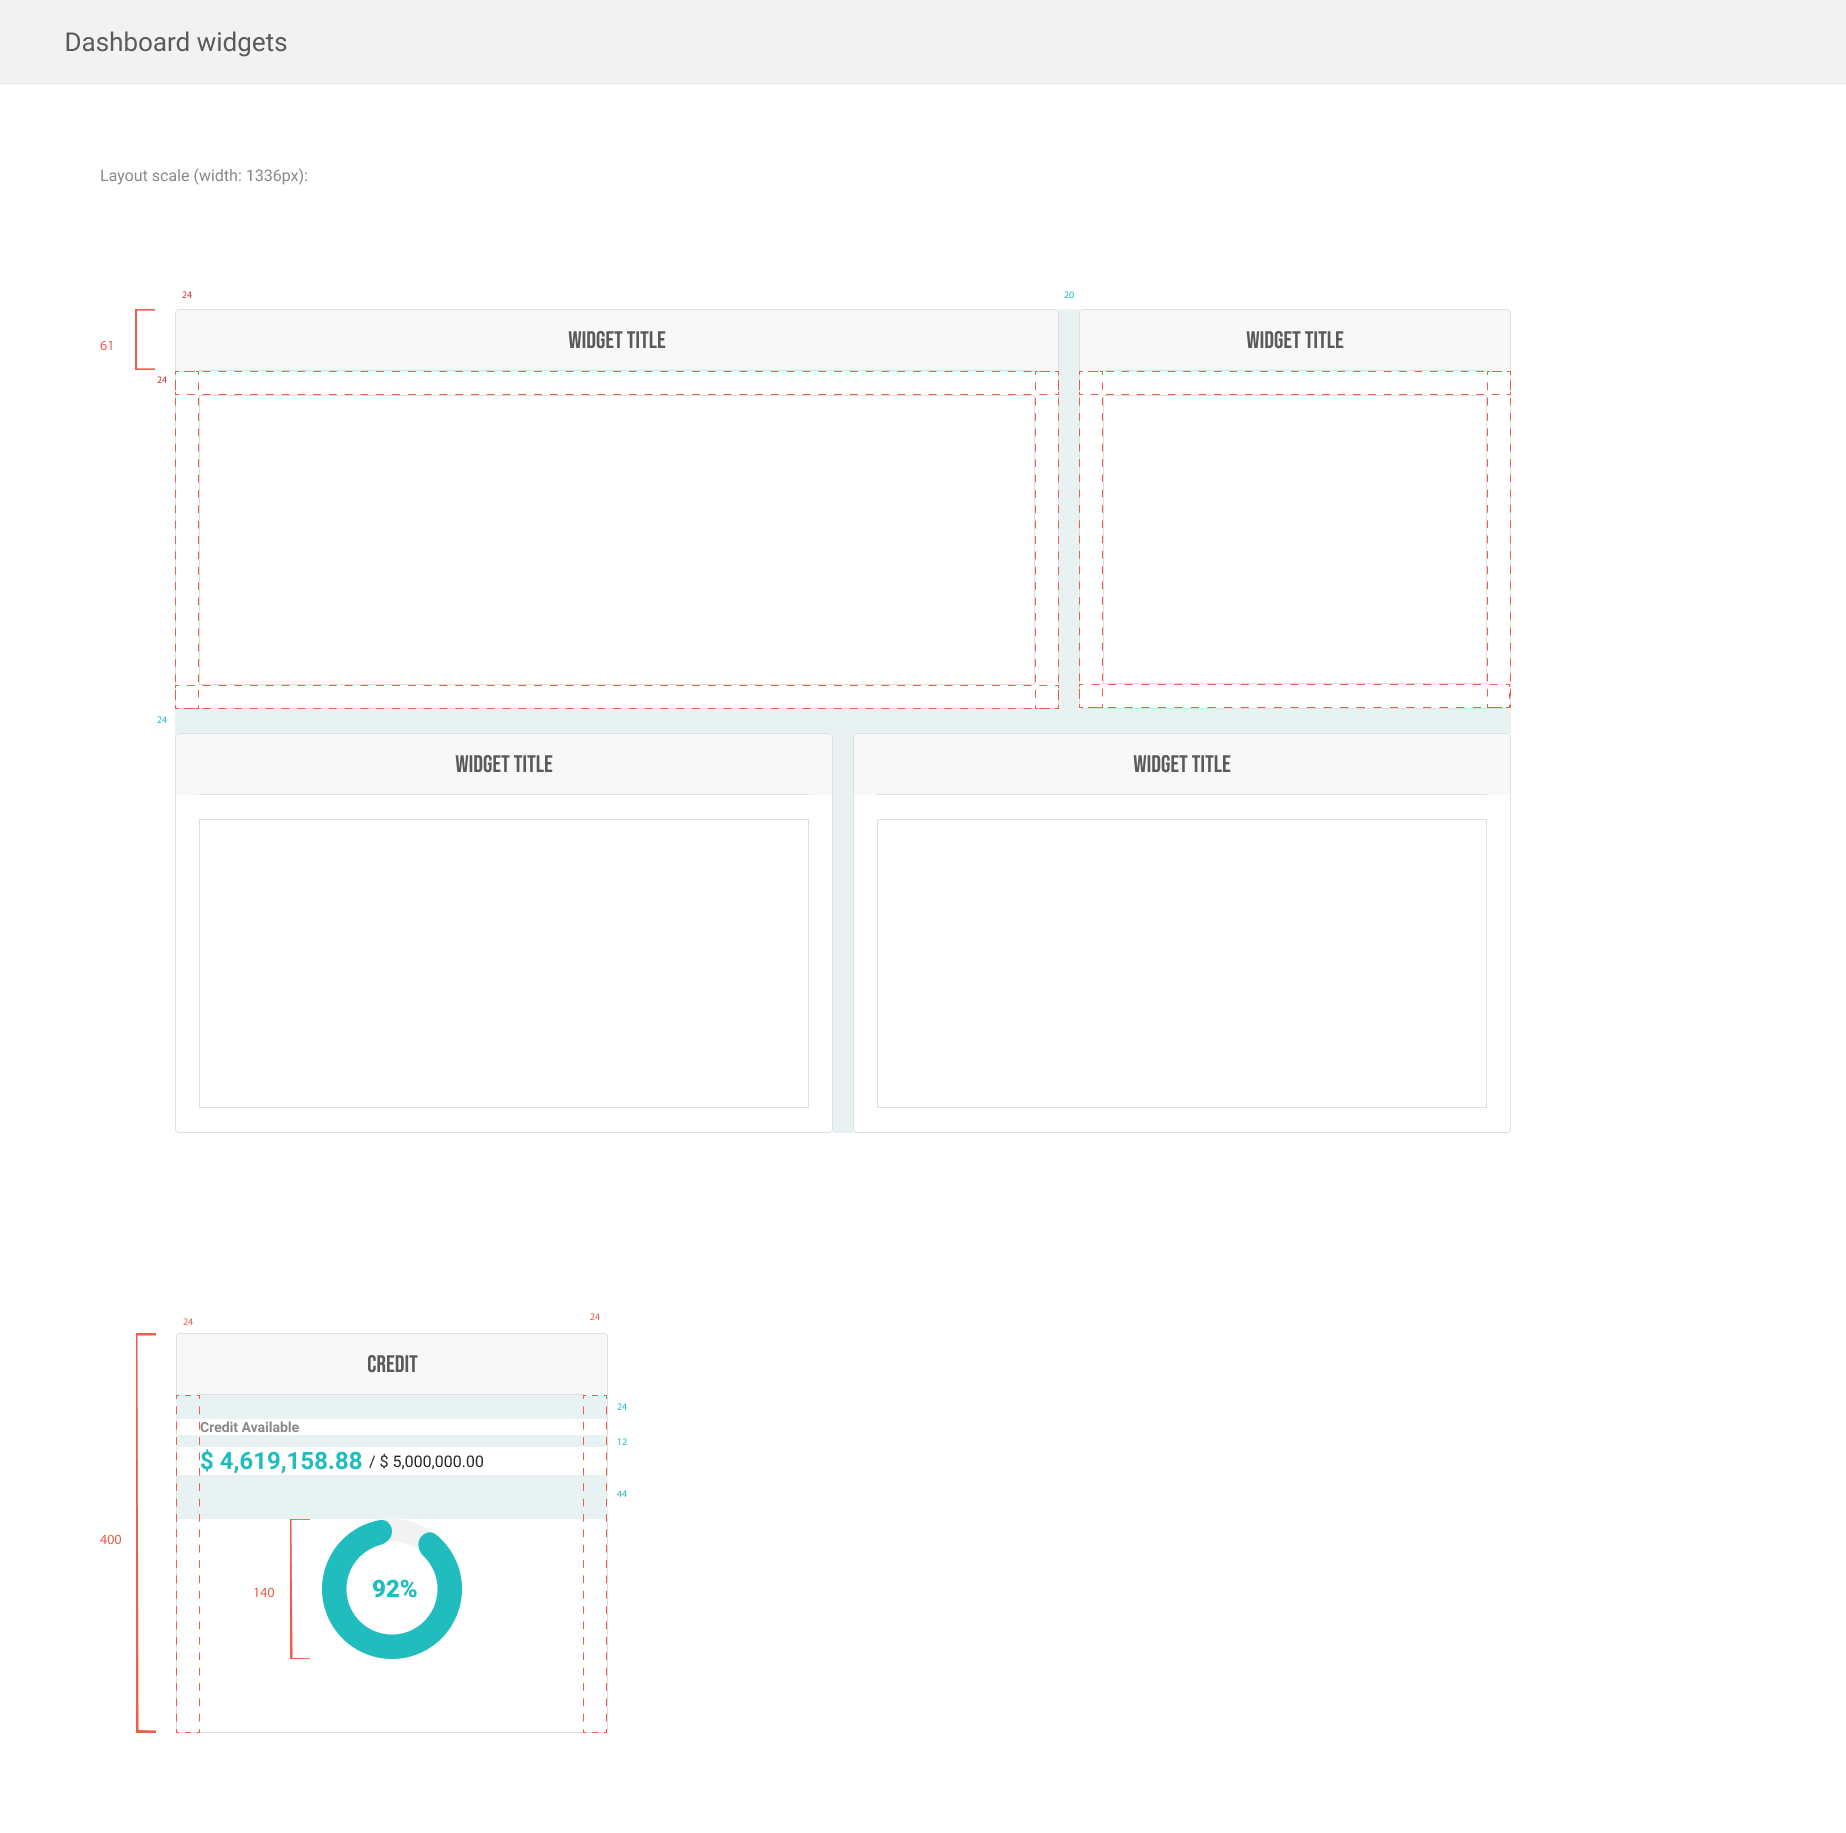Click the teal 20 gutter width label
This screenshot has width=1846, height=1833.
[1069, 295]
